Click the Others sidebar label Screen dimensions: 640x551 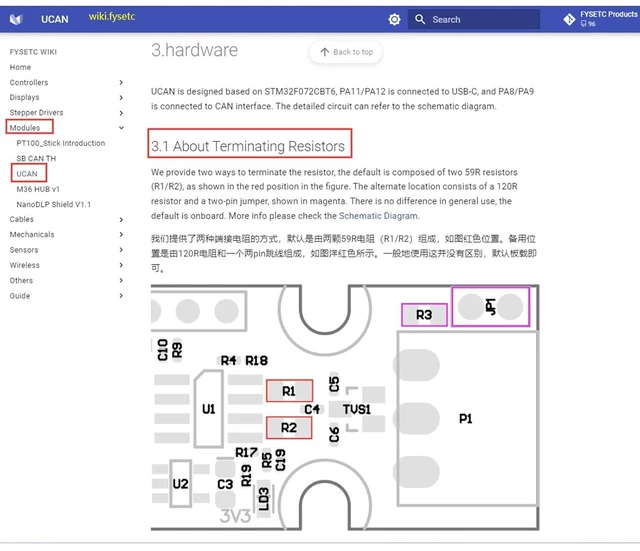[21, 280]
